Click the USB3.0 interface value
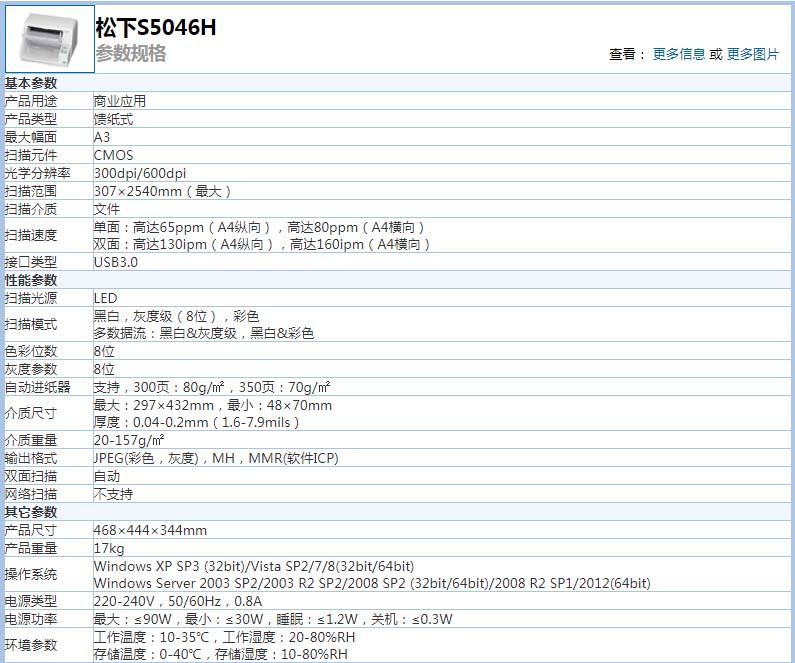Image resolution: width=795 pixels, height=663 pixels. point(116,262)
